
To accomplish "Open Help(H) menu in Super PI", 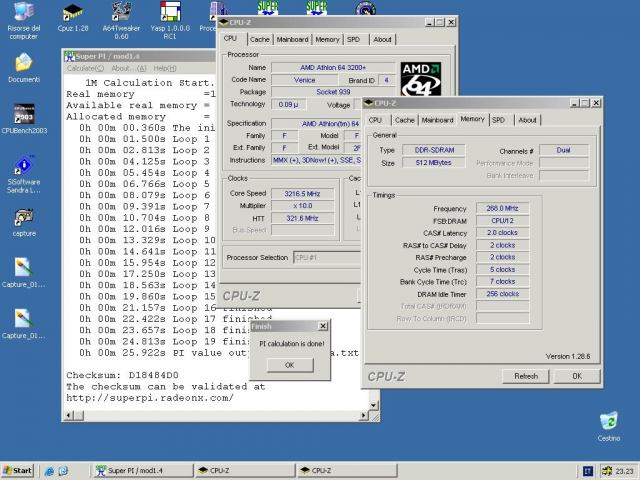I will pyautogui.click(x=165, y=68).
